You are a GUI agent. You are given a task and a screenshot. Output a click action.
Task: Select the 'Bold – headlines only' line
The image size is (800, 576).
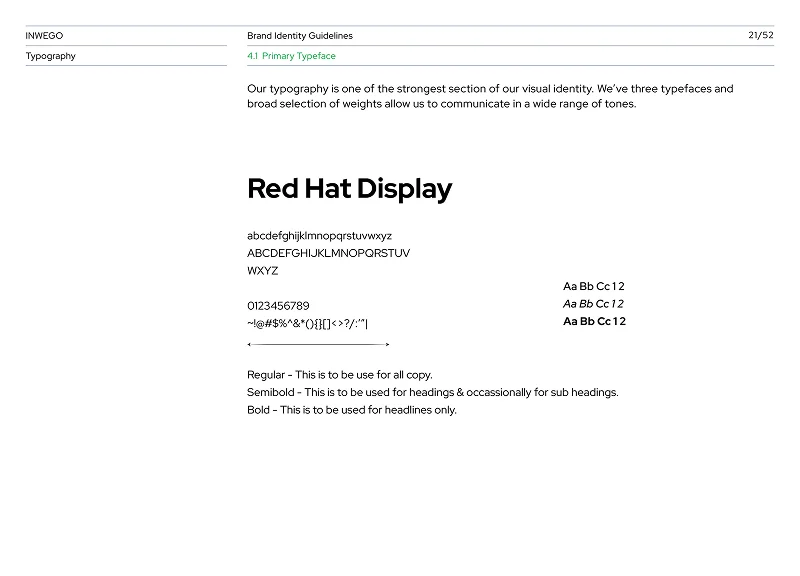click(x=352, y=410)
